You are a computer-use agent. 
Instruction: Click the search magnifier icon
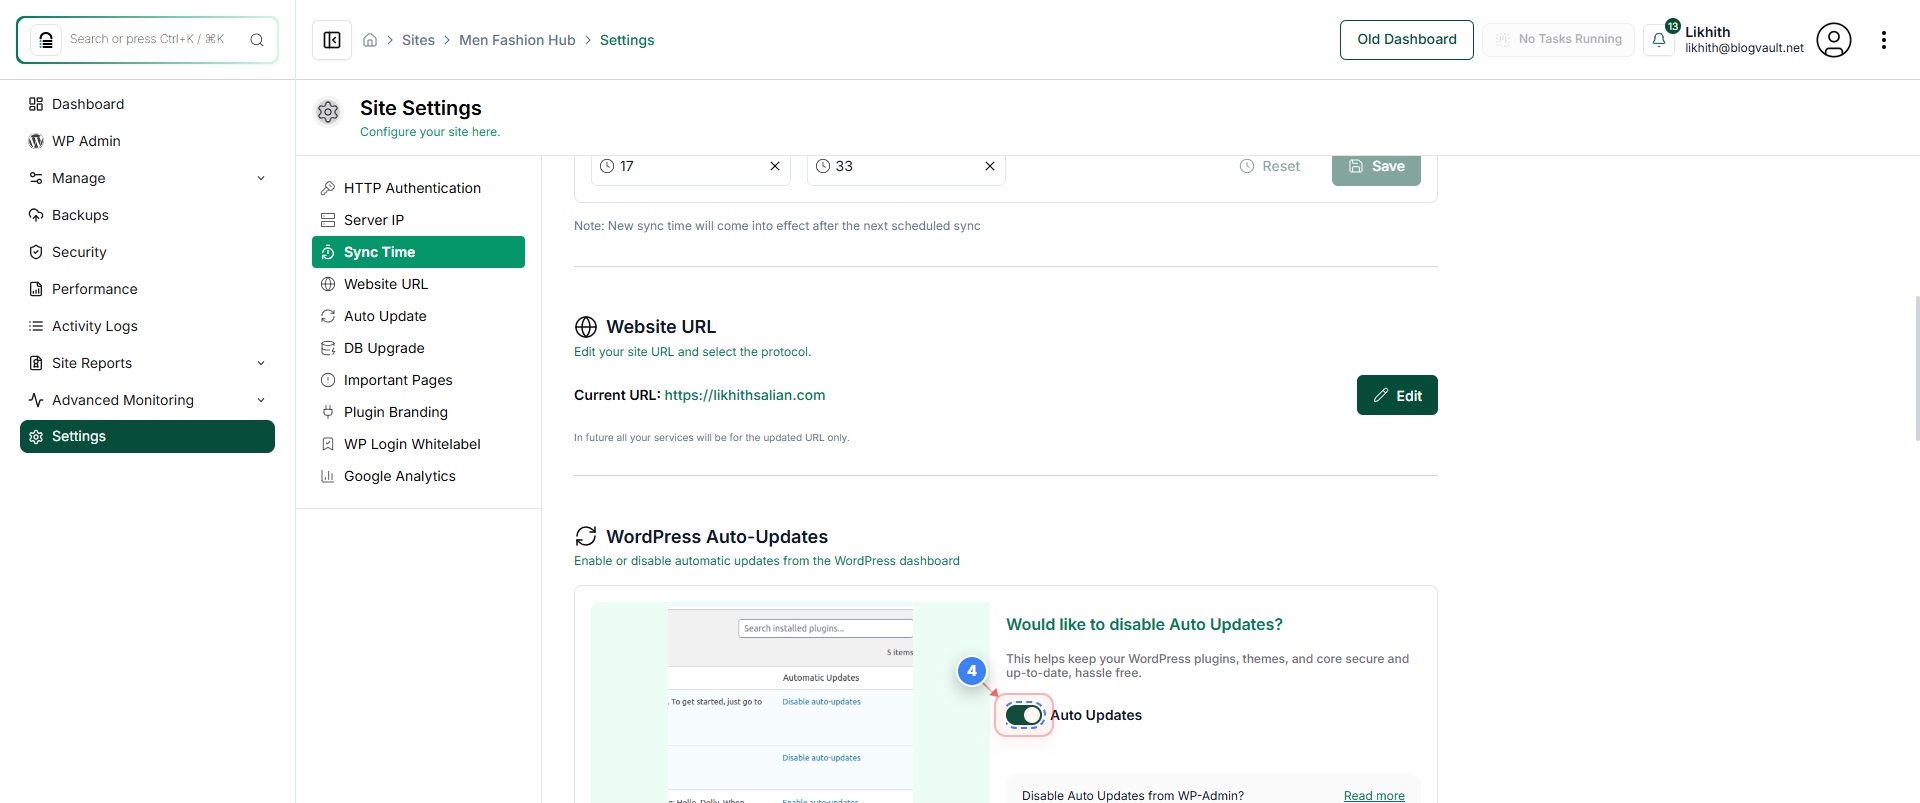pos(257,40)
